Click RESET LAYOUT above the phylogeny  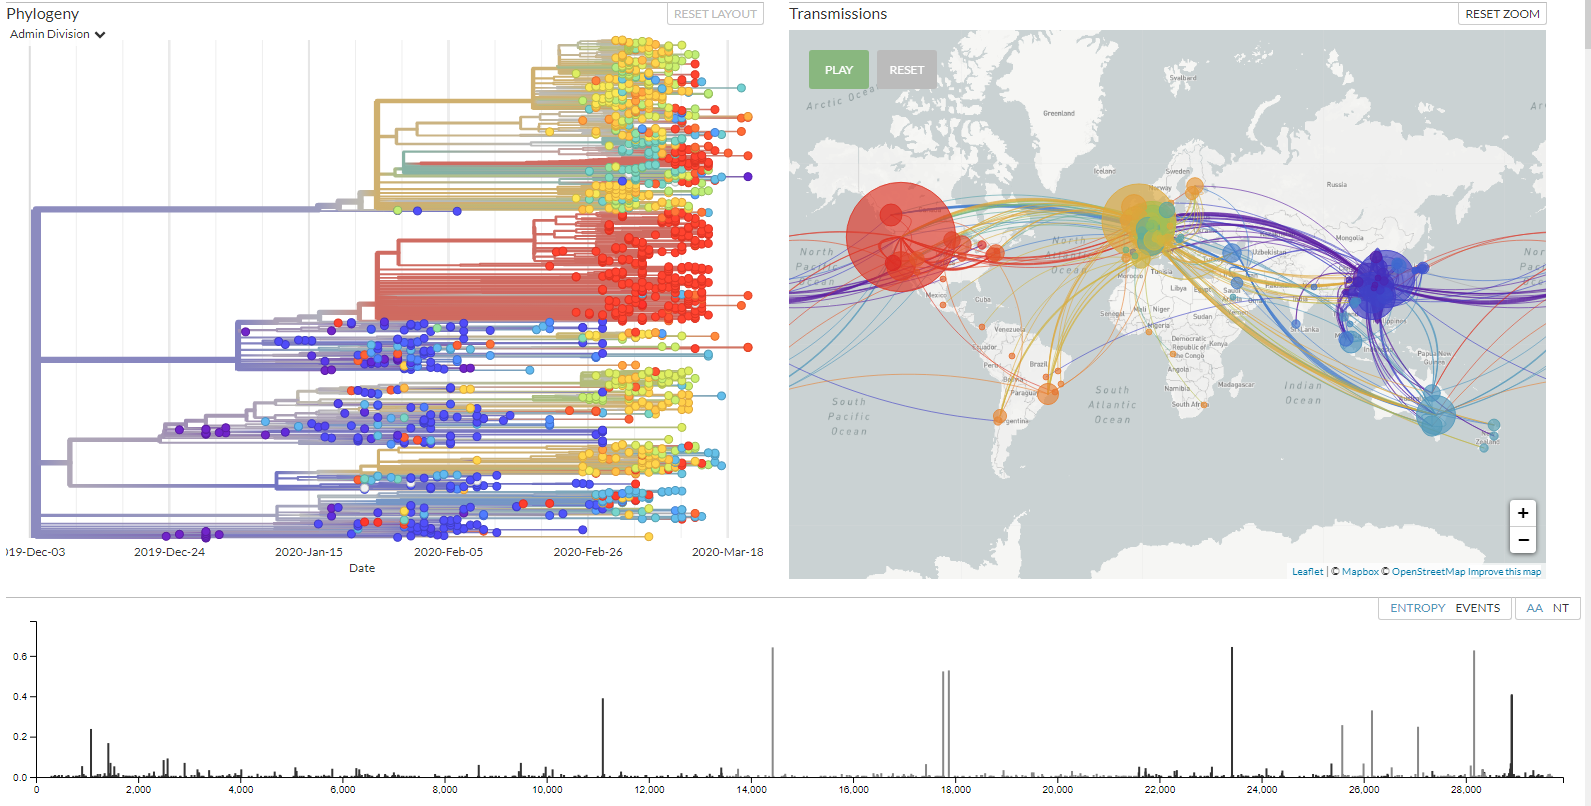[715, 14]
